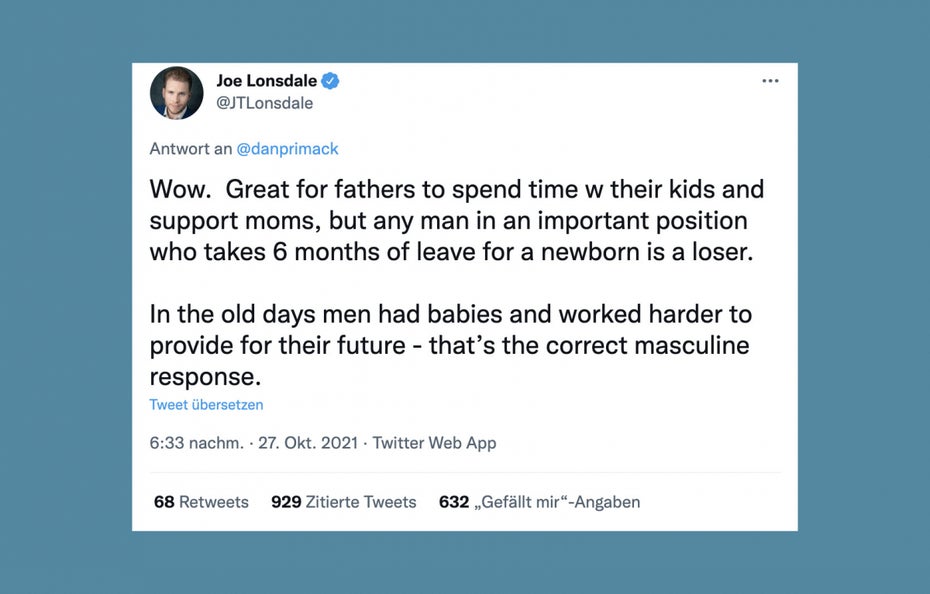The width and height of the screenshot is (930, 594).
Task: Click the 6:33 nachm. timestamp
Action: pyautogui.click(x=196, y=443)
